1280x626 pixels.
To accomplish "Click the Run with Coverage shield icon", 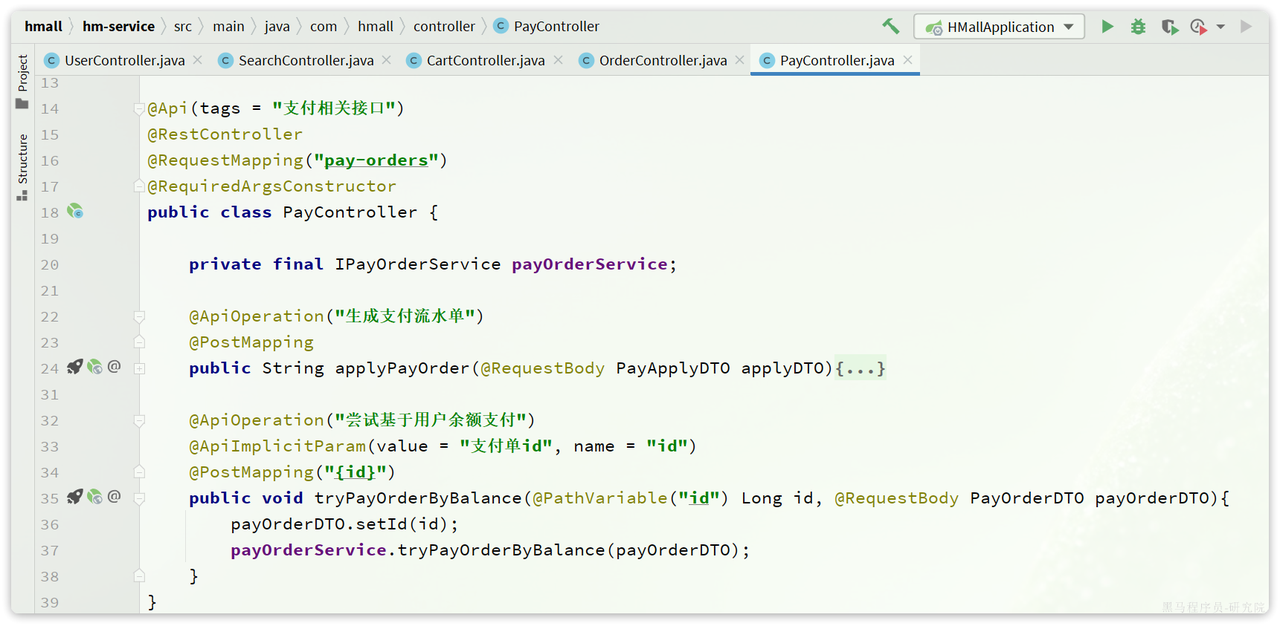I will click(x=1168, y=27).
